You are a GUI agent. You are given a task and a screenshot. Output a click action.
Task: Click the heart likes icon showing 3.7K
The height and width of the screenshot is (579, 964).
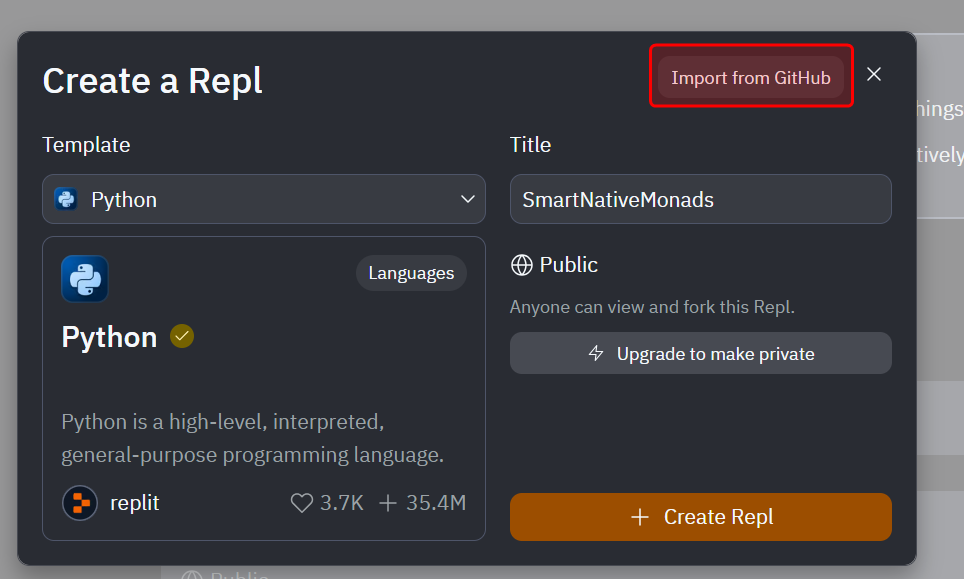[301, 503]
